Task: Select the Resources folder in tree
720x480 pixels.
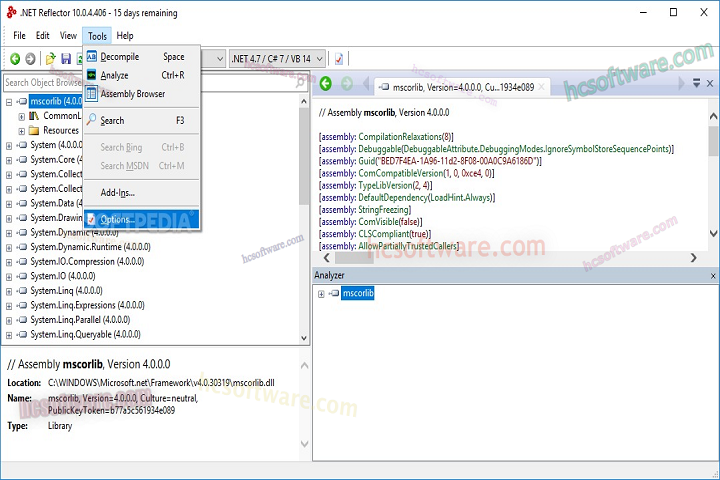Action: [61, 130]
